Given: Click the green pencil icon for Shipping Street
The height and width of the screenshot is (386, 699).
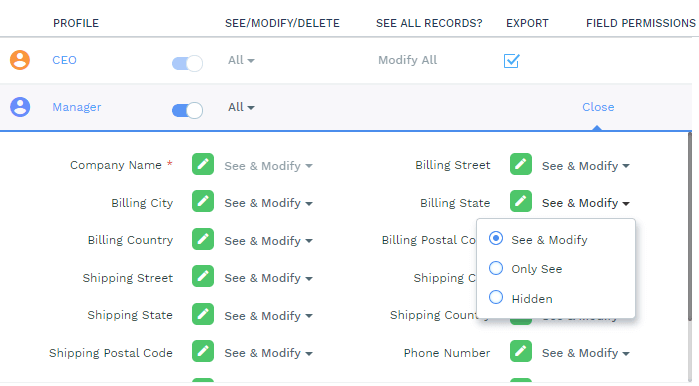Looking at the screenshot, I should pyautogui.click(x=203, y=276).
